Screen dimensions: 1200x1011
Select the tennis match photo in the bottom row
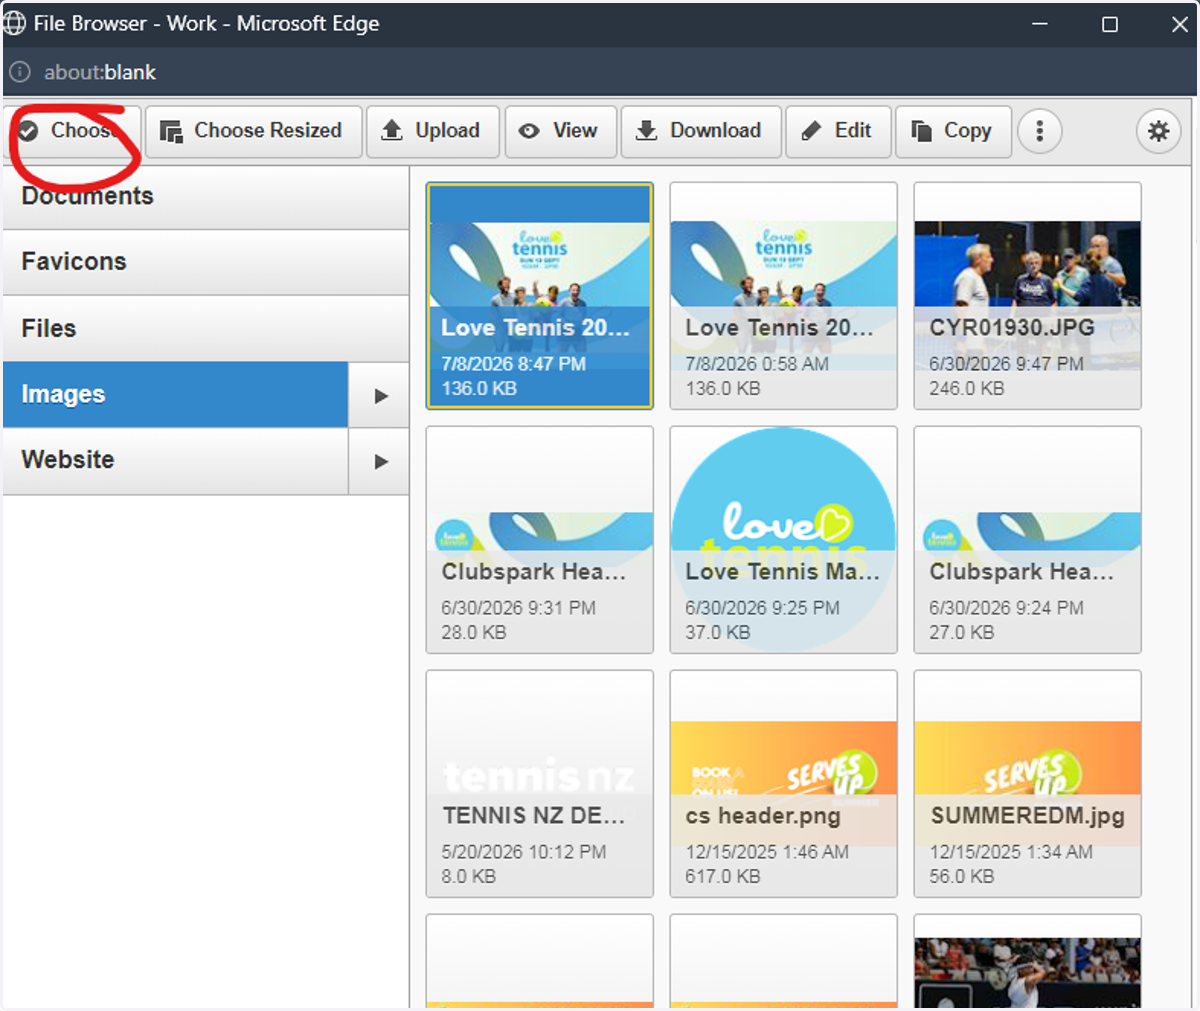[1027, 962]
